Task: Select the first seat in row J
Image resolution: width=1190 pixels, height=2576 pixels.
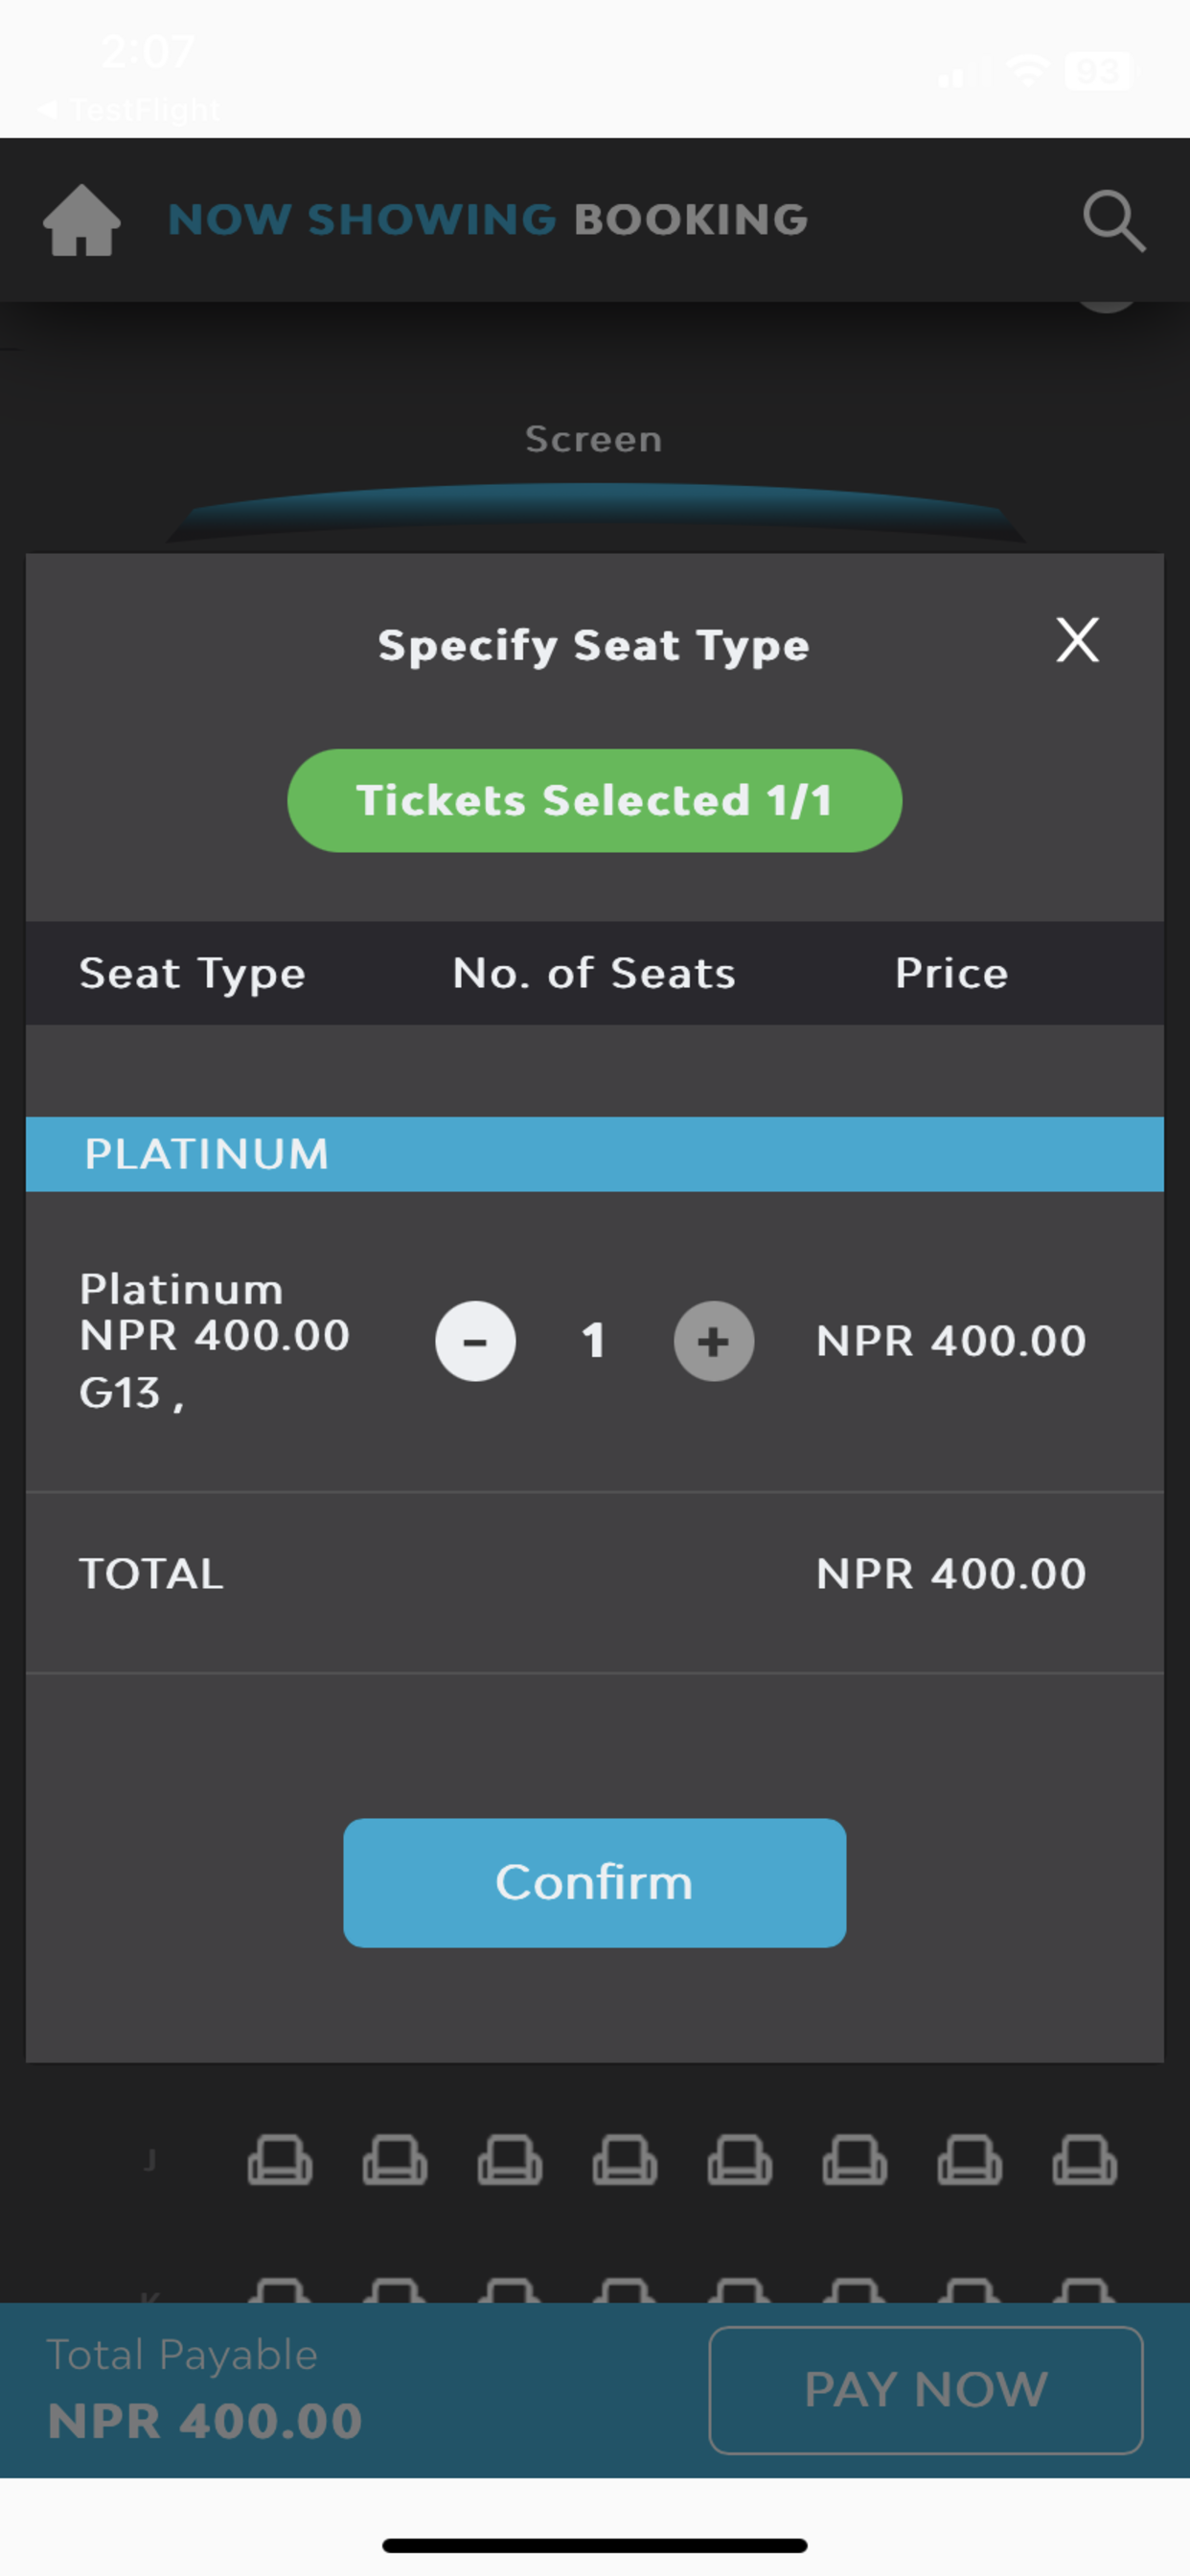Action: (x=279, y=2160)
